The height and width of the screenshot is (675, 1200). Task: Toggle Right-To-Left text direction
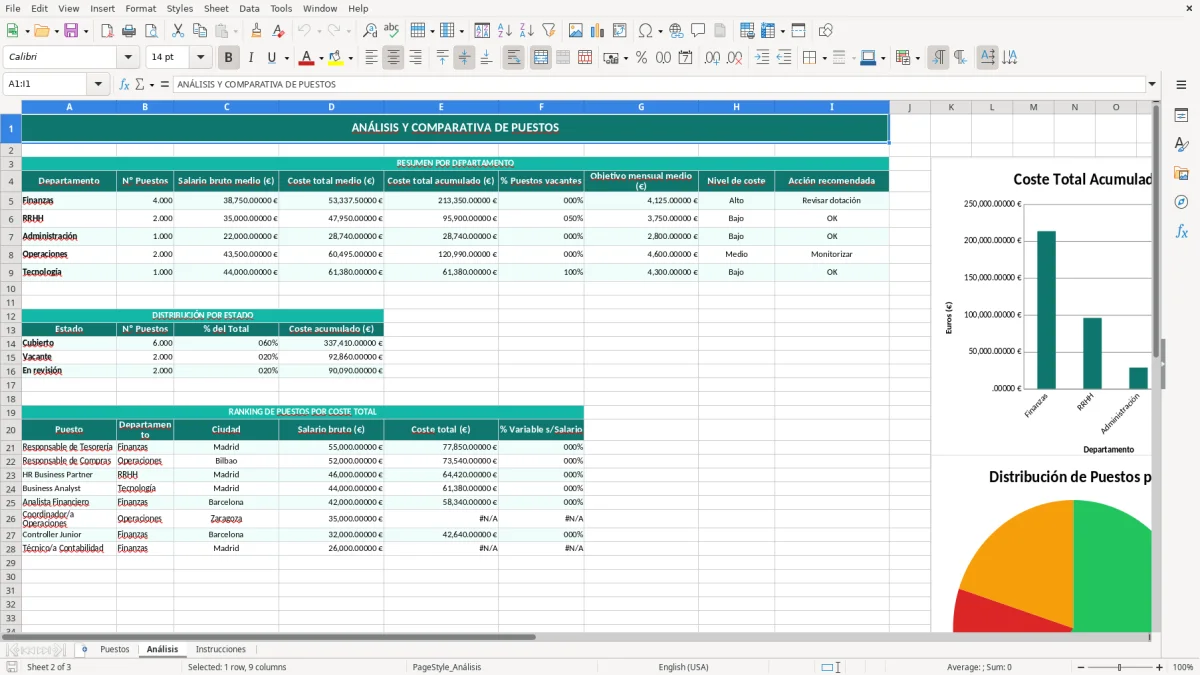point(960,58)
